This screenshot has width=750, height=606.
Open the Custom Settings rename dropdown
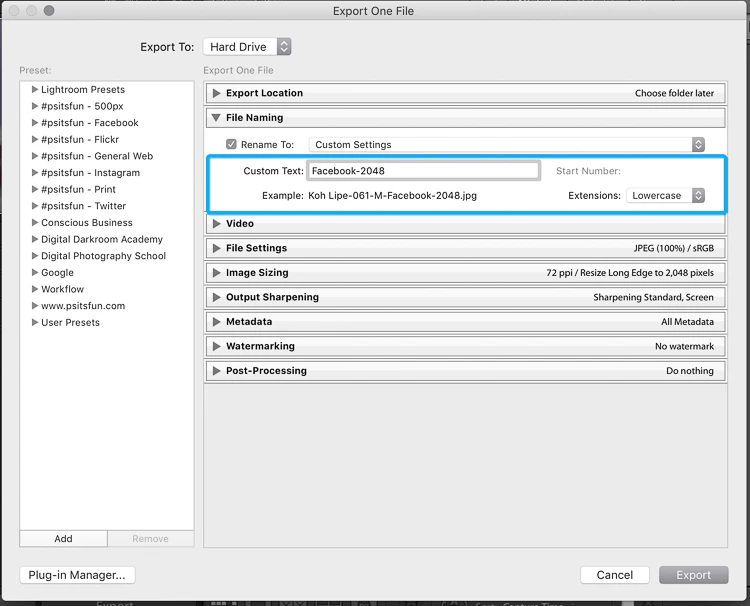pos(507,144)
